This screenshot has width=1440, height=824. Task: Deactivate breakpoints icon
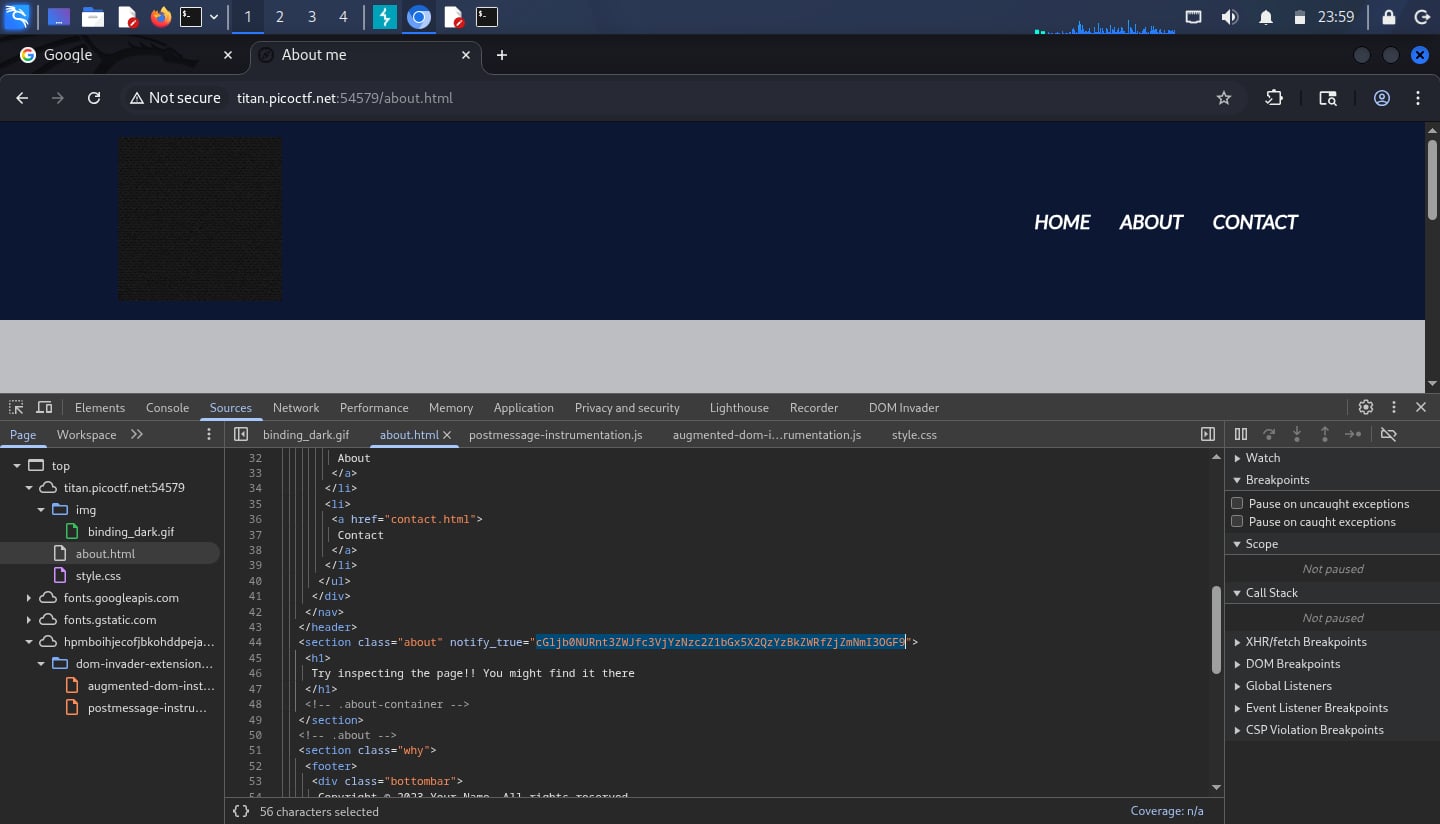click(x=1388, y=434)
